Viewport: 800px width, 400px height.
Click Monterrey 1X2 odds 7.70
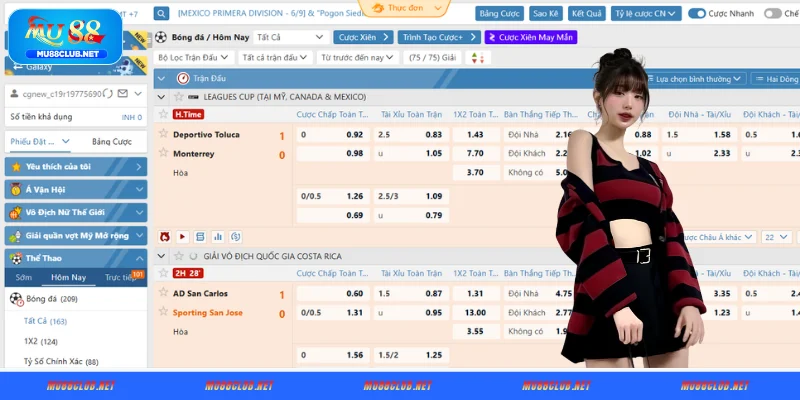[x=476, y=154]
